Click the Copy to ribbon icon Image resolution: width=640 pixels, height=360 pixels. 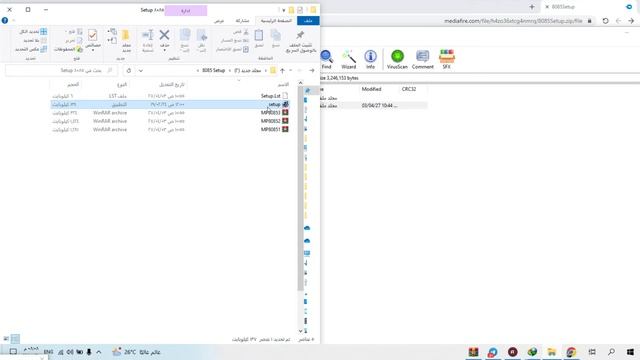tap(185, 36)
